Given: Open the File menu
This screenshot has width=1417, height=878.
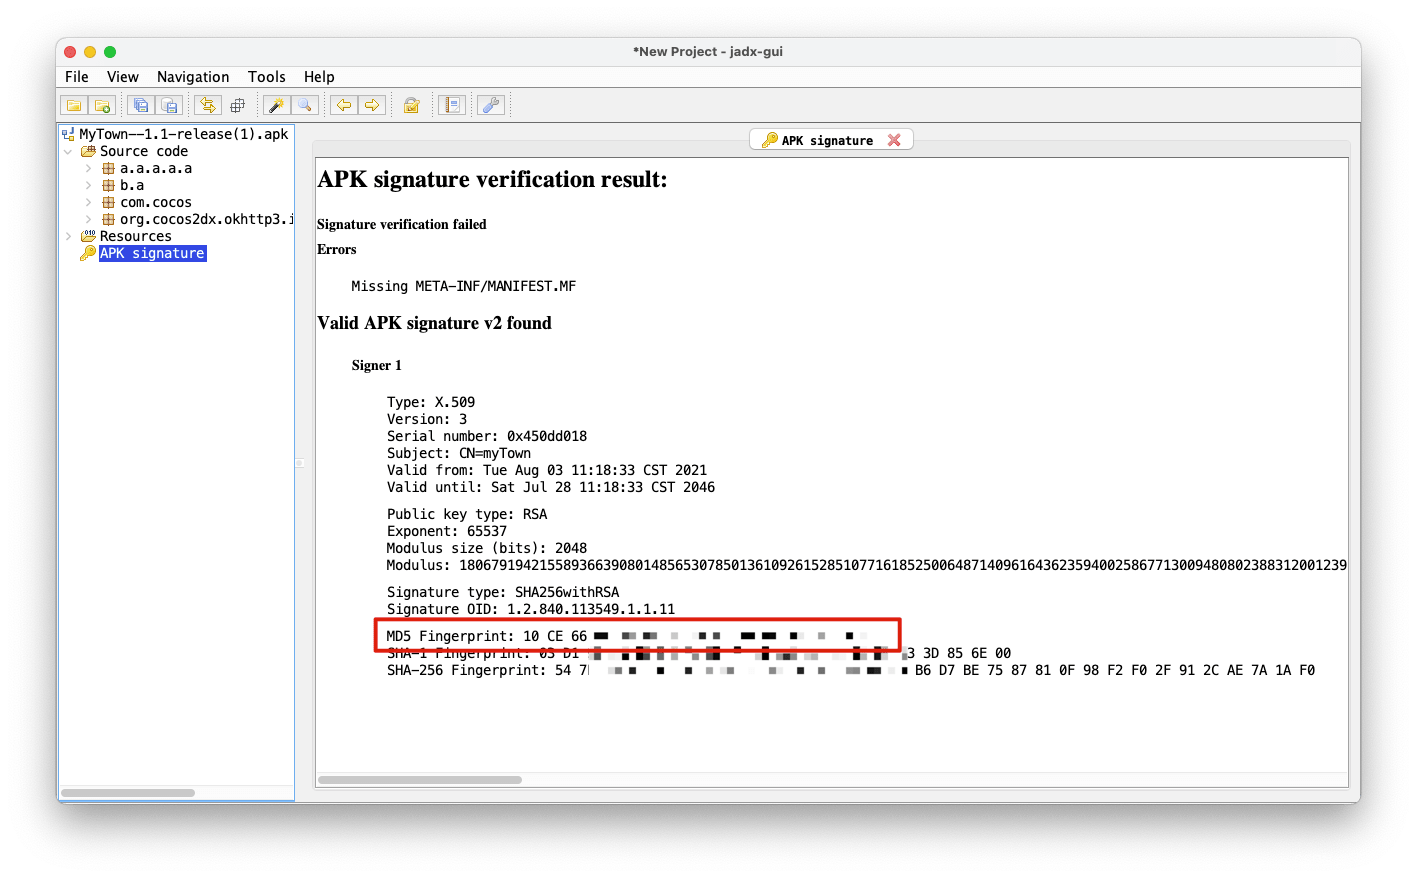Looking at the screenshot, I should (x=77, y=77).
